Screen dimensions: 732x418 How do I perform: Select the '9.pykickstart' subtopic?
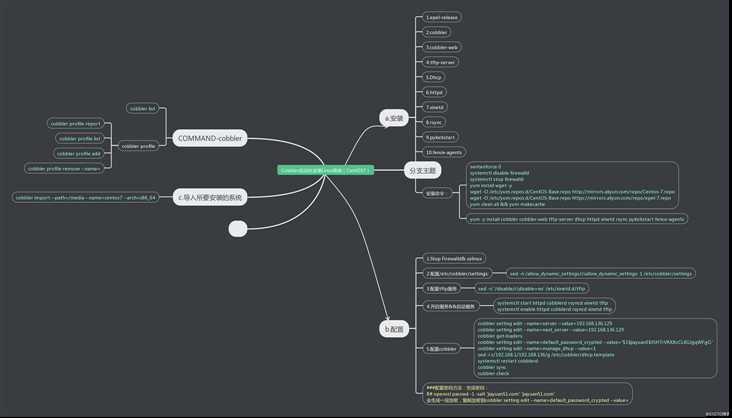point(440,137)
